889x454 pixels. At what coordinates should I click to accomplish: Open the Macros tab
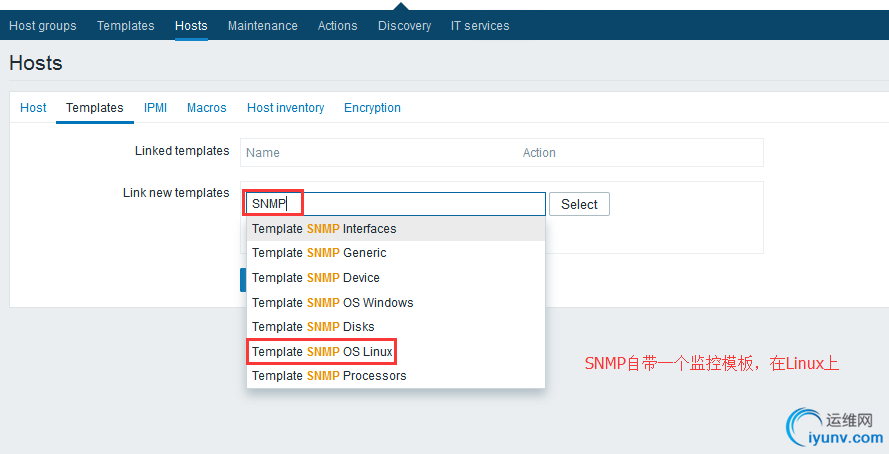tap(206, 108)
